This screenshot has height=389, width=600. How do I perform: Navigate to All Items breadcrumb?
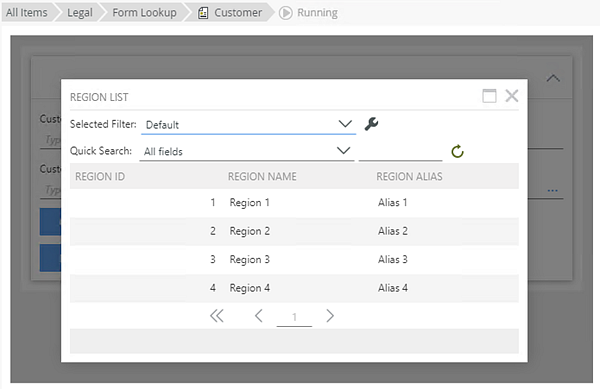tap(26, 13)
